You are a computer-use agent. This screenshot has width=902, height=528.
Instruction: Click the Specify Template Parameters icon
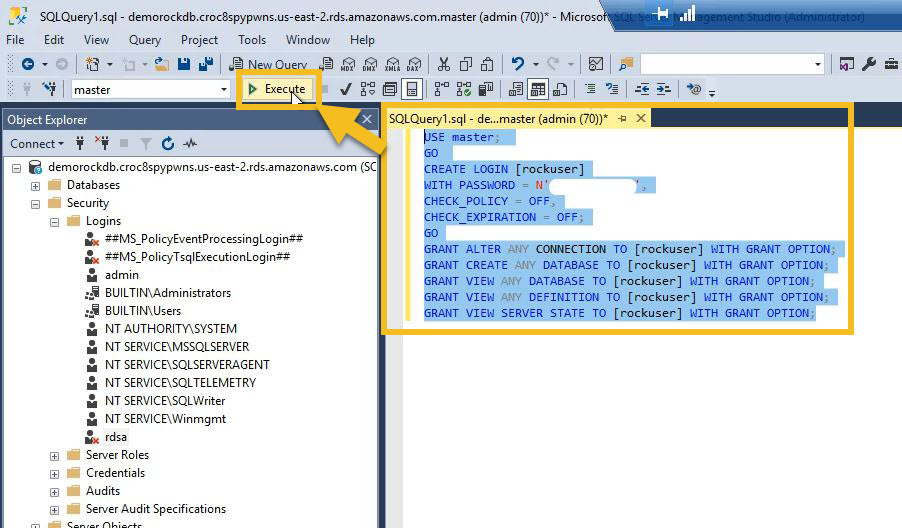(x=694, y=89)
